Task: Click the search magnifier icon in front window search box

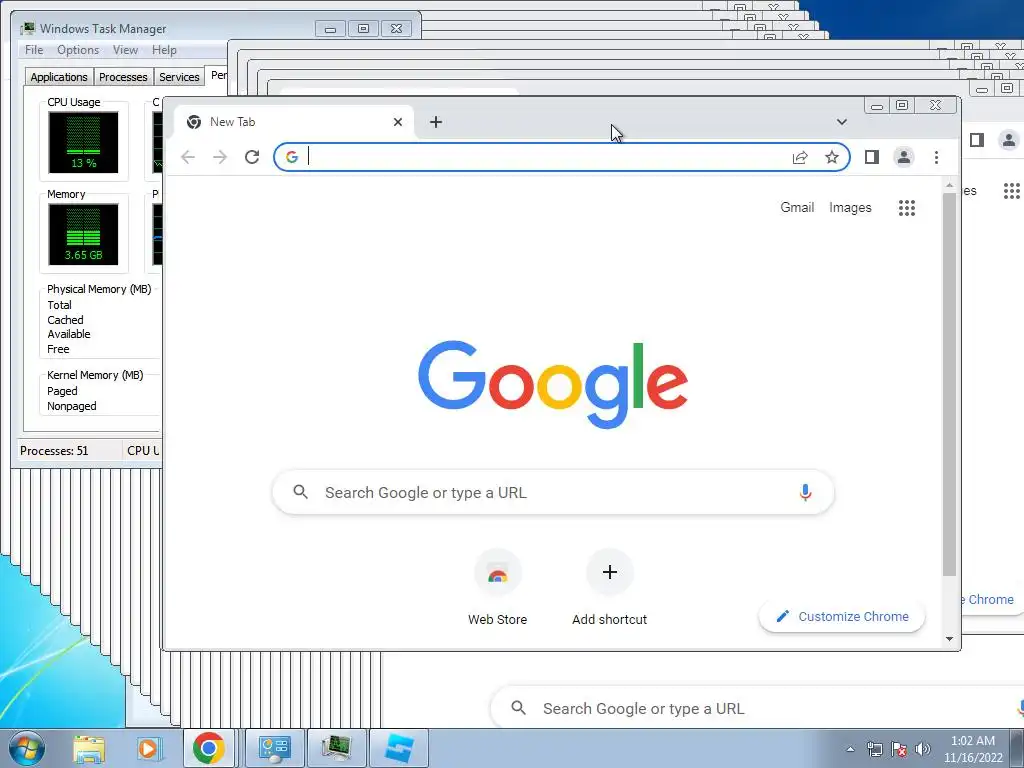Action: (x=300, y=492)
